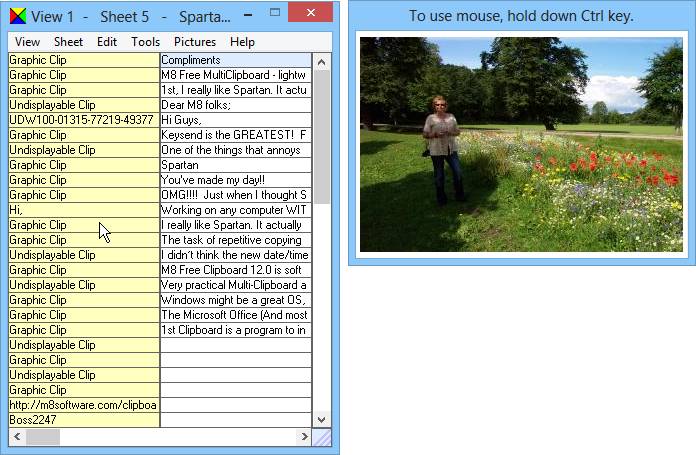The image size is (696, 455).
Task: Select the http://m8software.com/clipboa clip
Action: (84, 405)
